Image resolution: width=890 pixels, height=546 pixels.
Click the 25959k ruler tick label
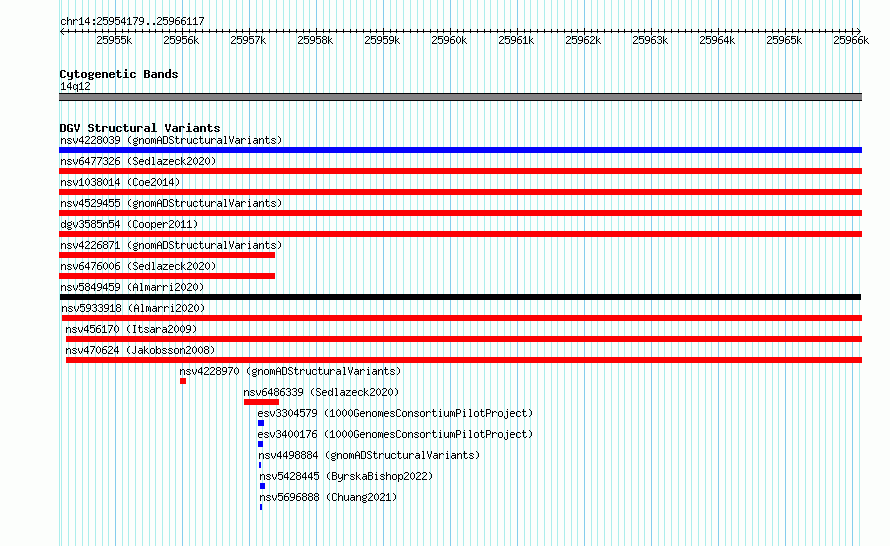[382, 40]
